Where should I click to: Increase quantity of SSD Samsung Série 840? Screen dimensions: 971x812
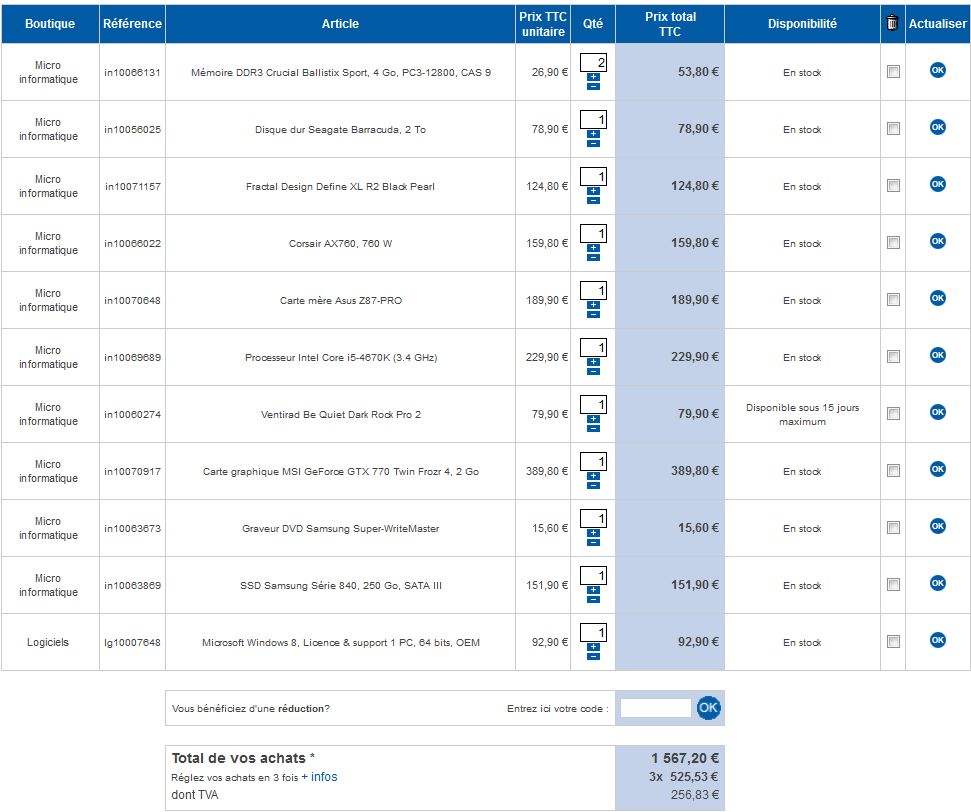593,590
